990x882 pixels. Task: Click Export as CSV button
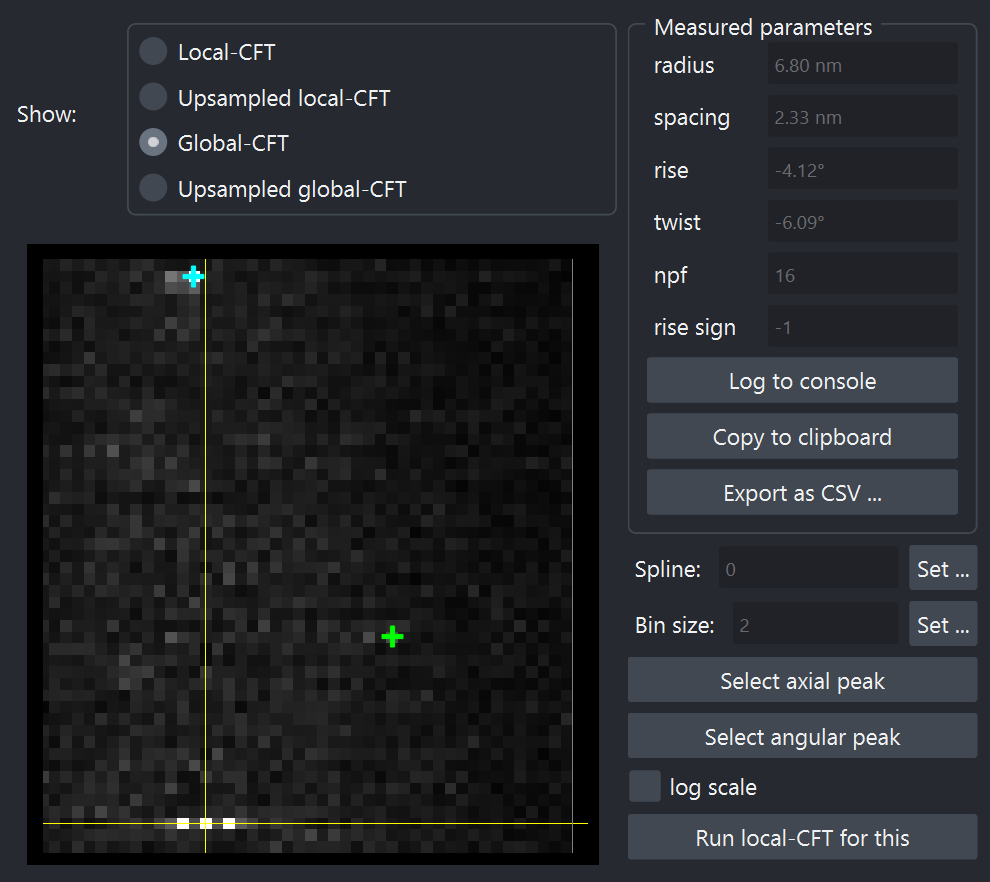(802, 493)
